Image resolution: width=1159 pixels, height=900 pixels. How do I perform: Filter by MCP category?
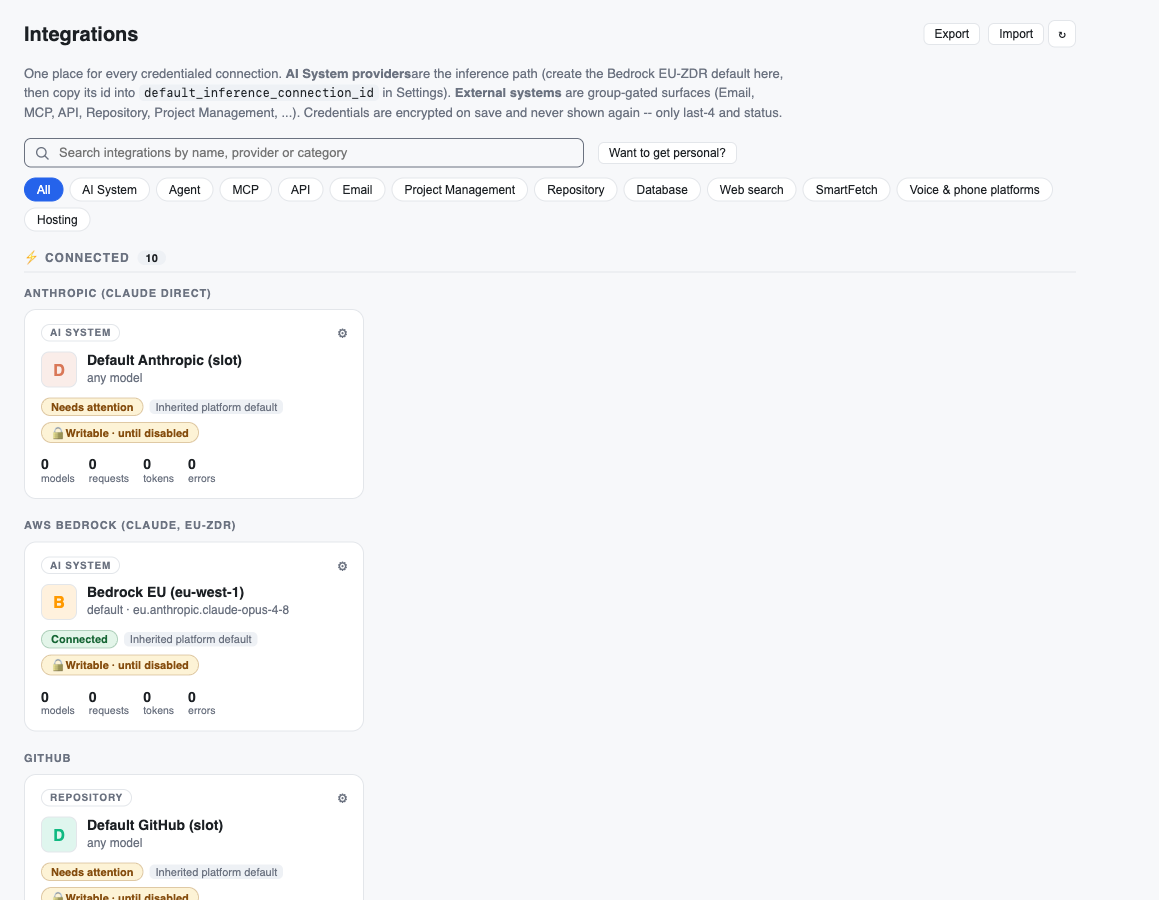click(x=245, y=190)
